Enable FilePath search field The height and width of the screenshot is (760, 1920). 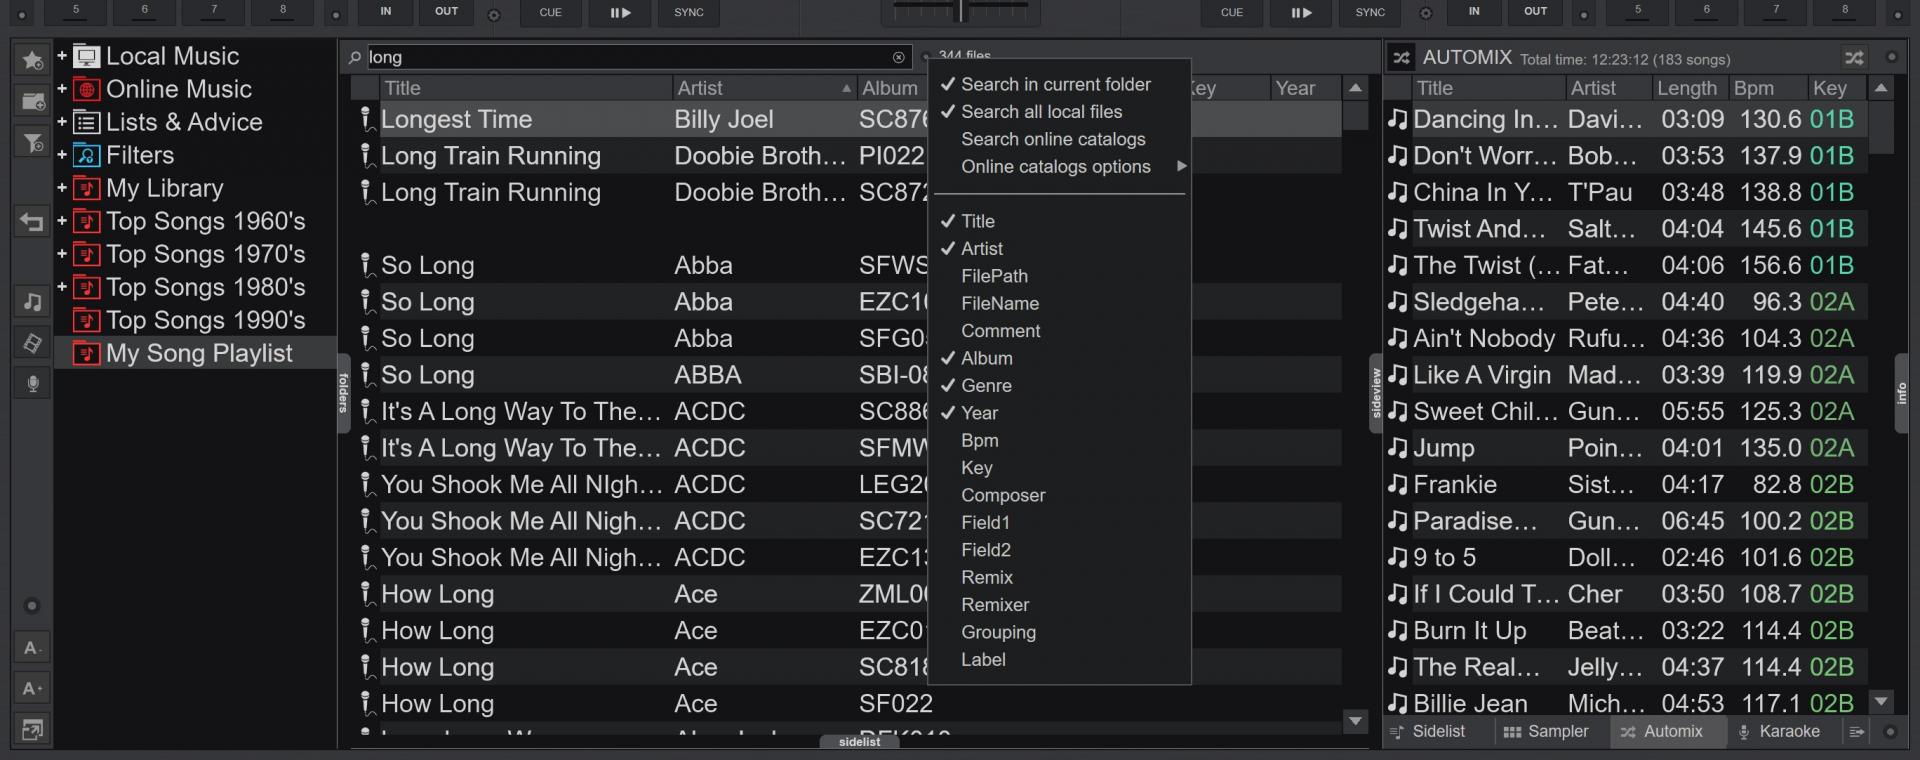click(x=994, y=277)
